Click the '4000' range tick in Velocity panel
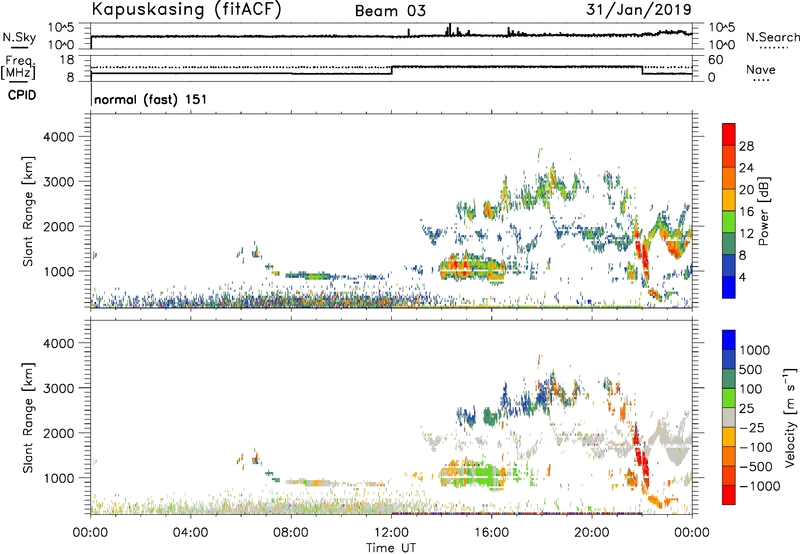The image size is (800, 554). (x=59, y=343)
